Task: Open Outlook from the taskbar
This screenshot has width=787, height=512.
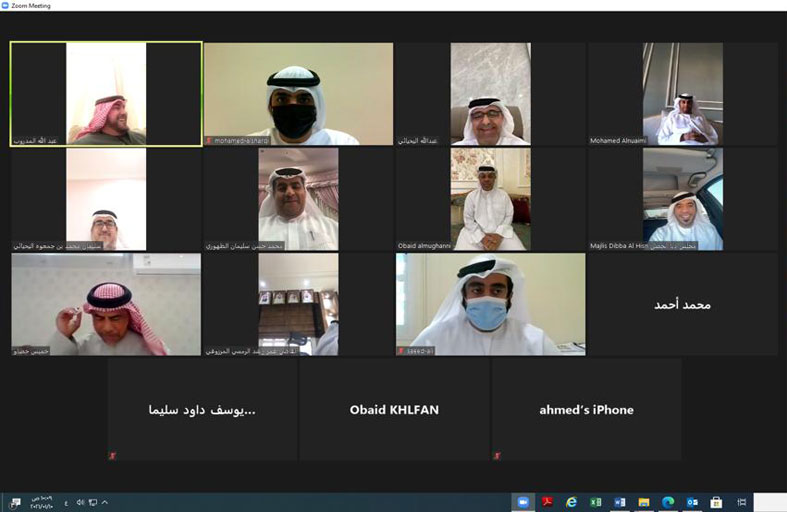Action: pyautogui.click(x=692, y=502)
